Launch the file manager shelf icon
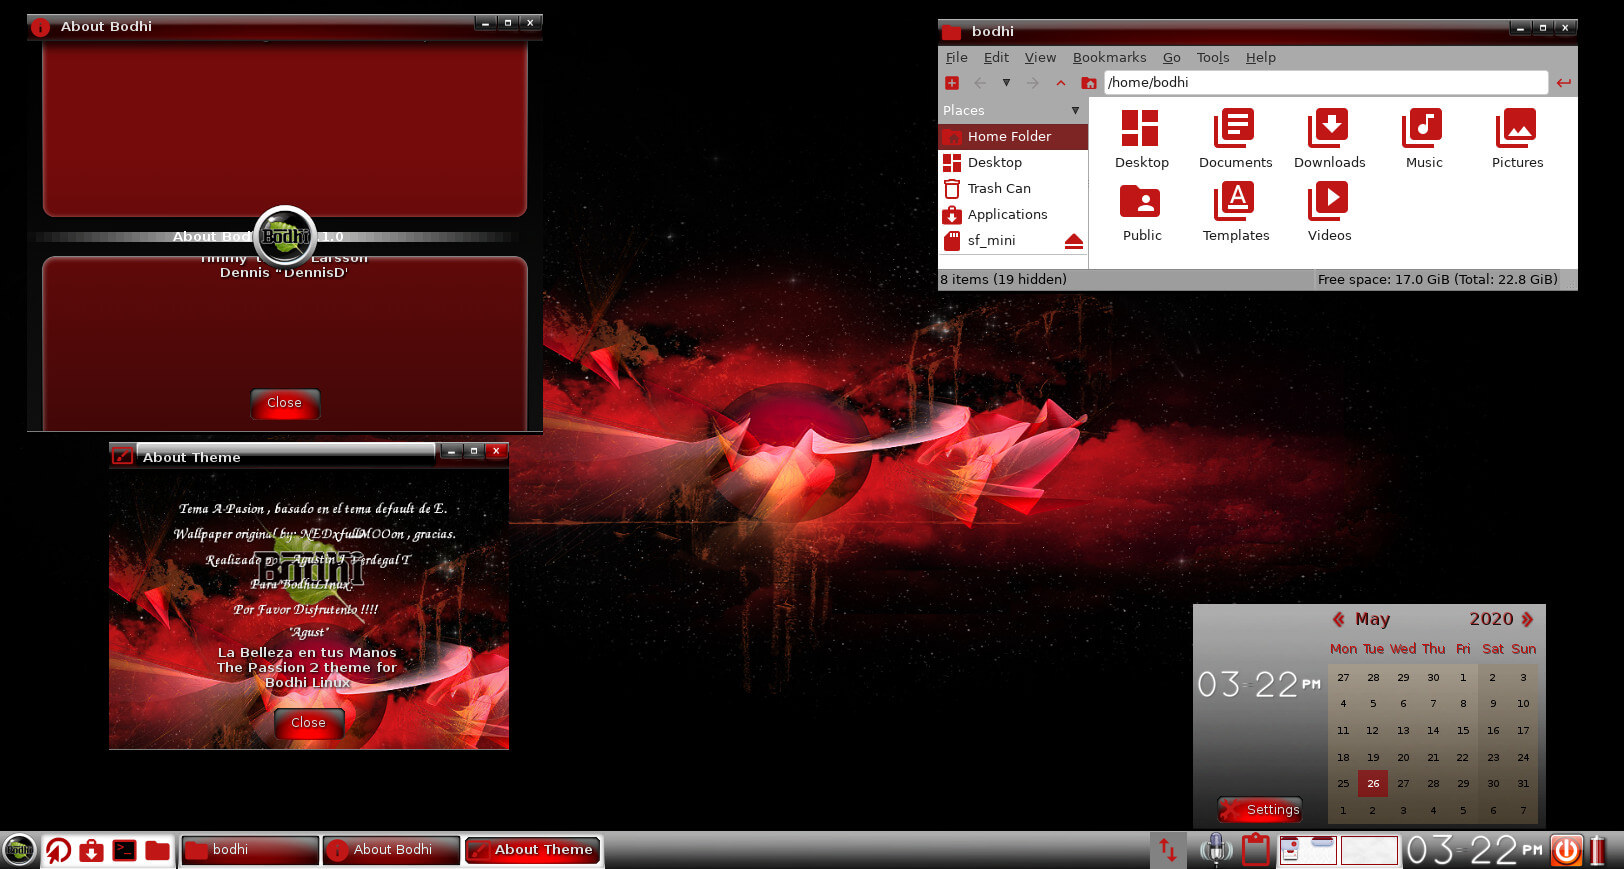Screen dimensions: 1624x869 tap(157, 851)
